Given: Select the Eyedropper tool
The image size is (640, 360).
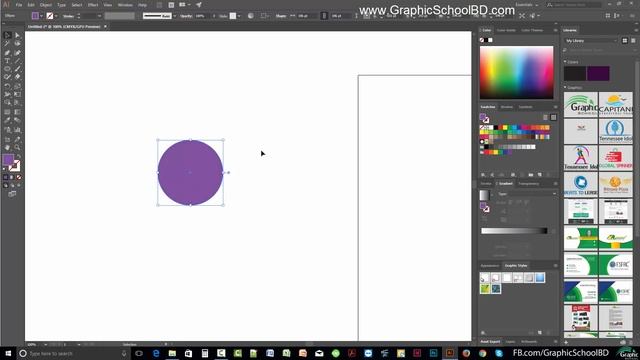Looking at the screenshot, I should point(7,120).
